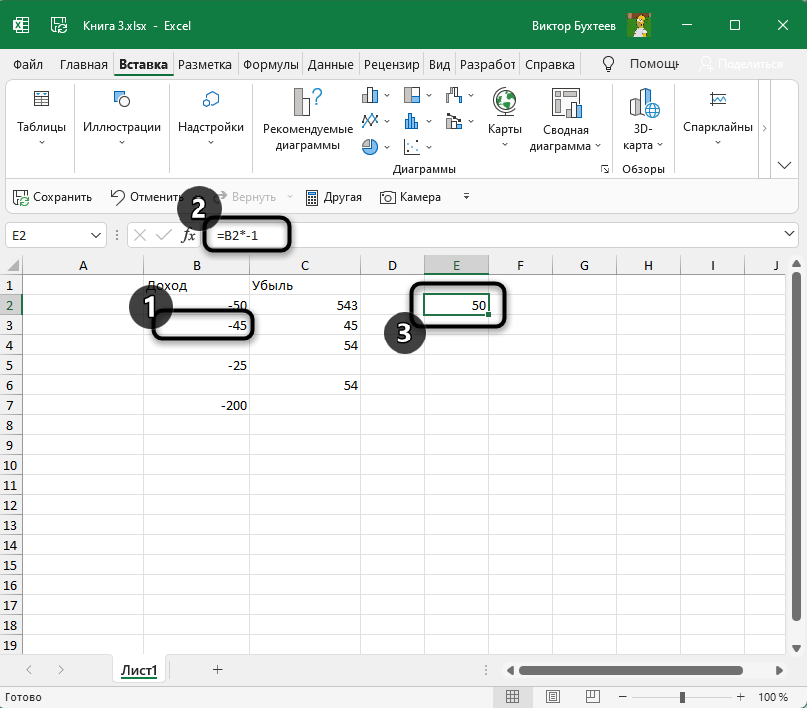Insert a pie chart from the ribbon
This screenshot has height=708, width=807.
click(x=371, y=146)
